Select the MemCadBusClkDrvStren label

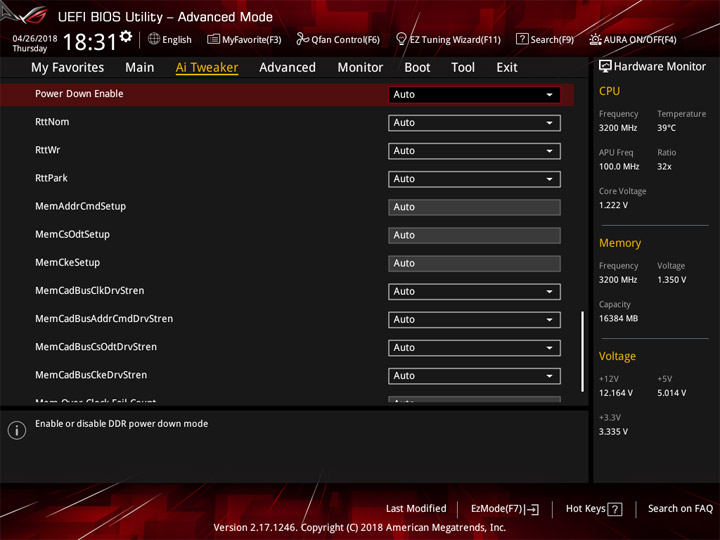(x=90, y=291)
